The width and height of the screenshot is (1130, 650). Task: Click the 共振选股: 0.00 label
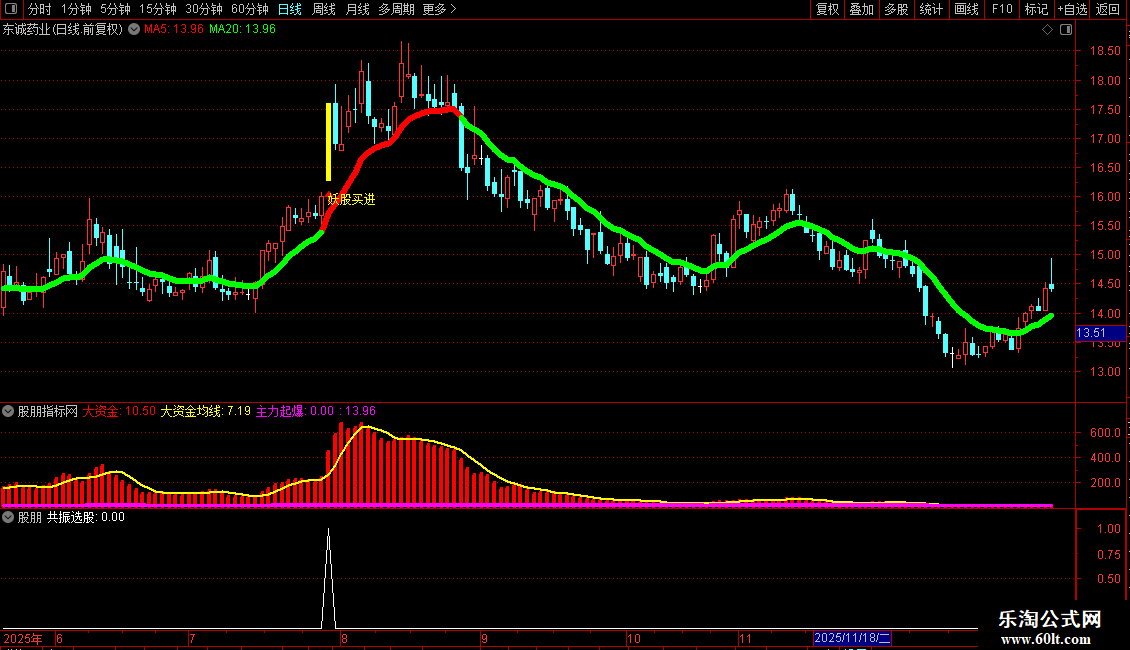point(86,517)
